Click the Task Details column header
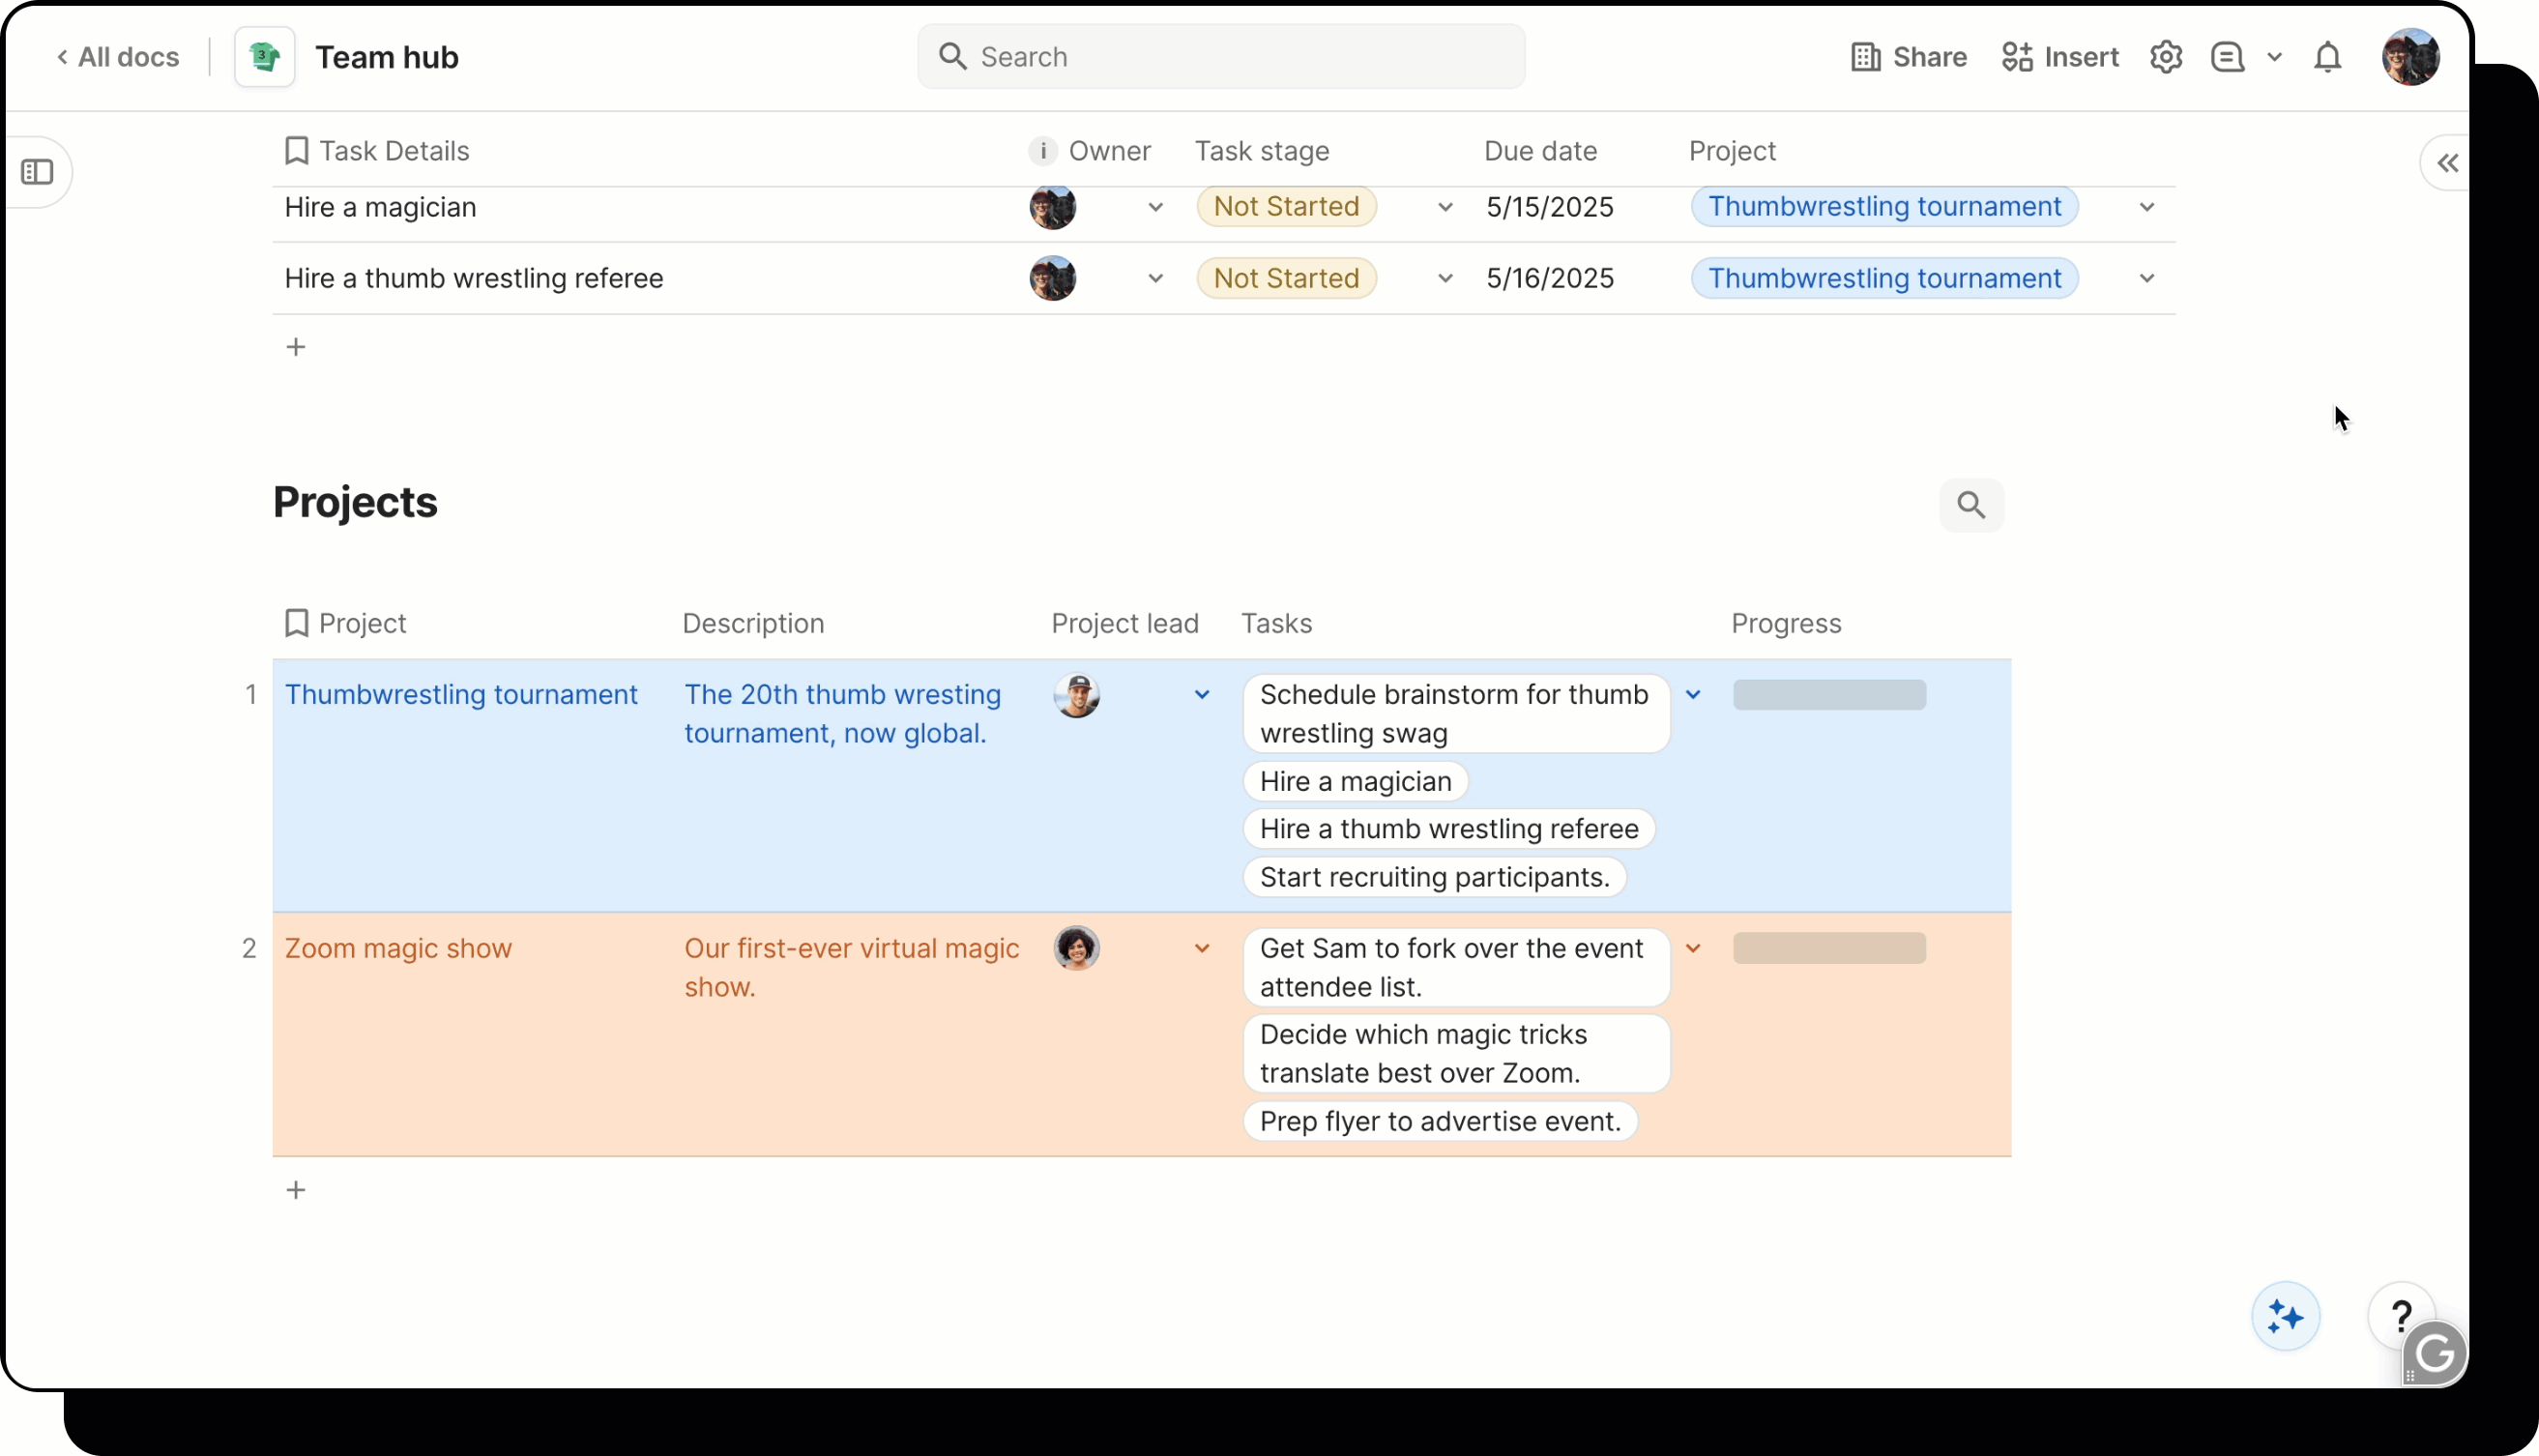This screenshot has width=2539, height=1456. pyautogui.click(x=394, y=151)
